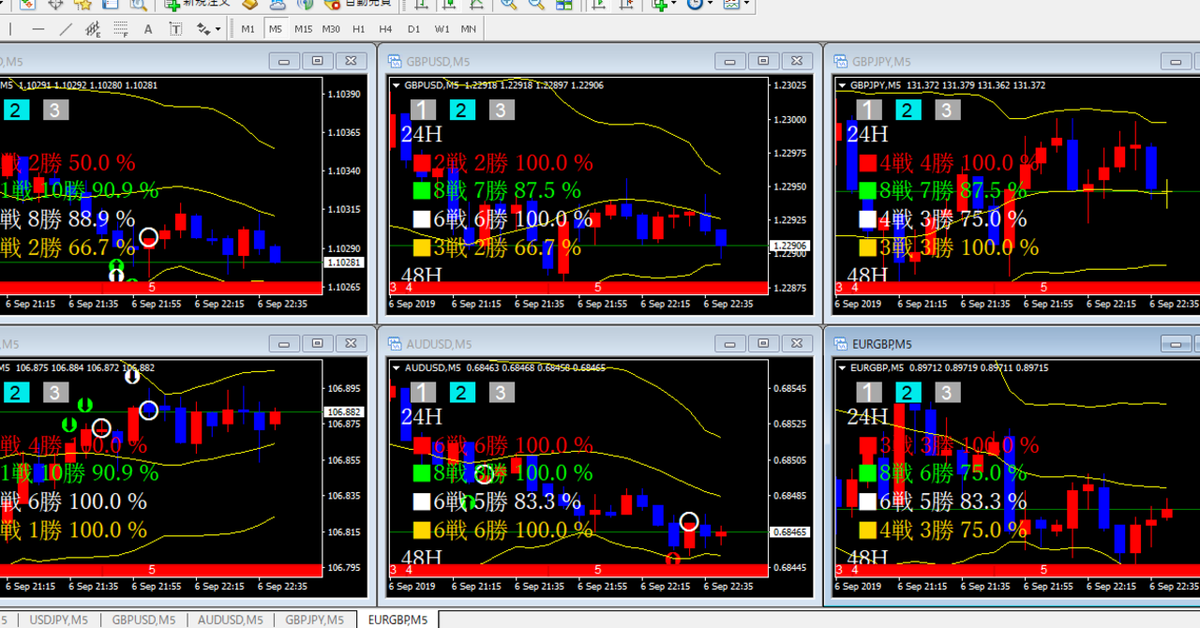Expand the triangle beside GBPJPY,M5 chart label

click(x=843, y=86)
